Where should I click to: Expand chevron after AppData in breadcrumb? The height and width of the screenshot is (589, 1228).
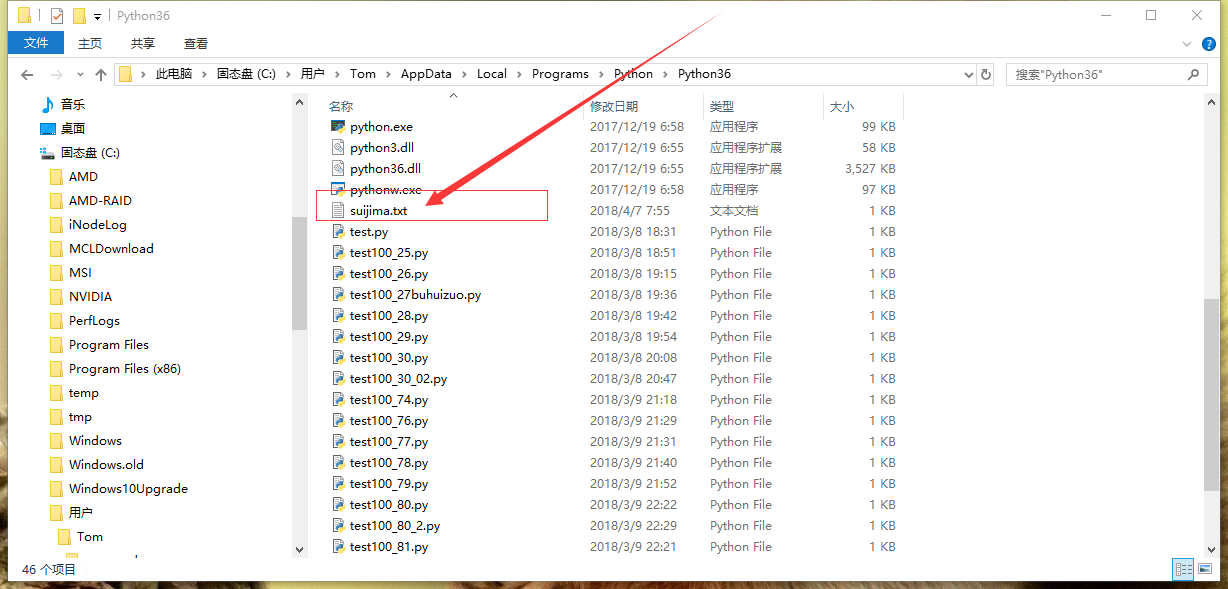pos(464,74)
